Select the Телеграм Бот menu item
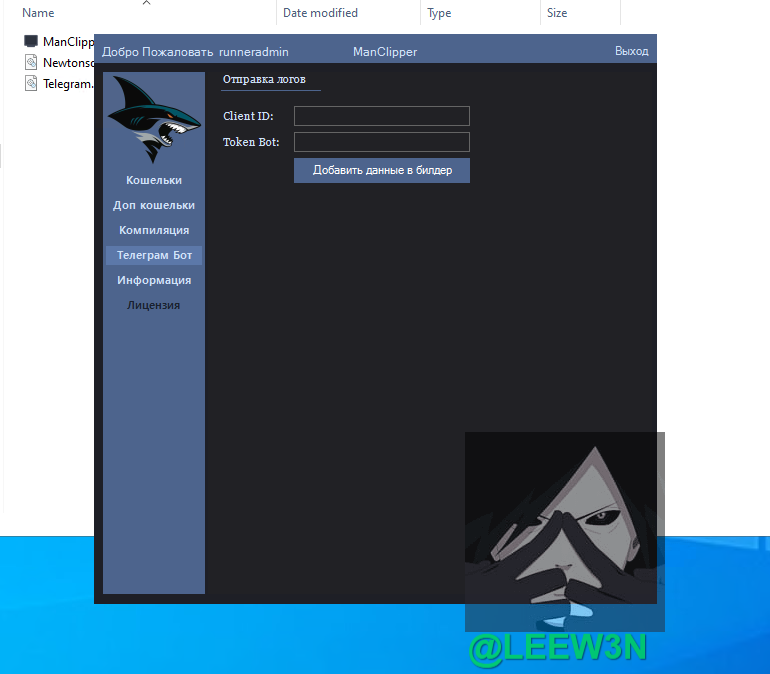Viewport: 770px width, 674px height. pos(154,255)
